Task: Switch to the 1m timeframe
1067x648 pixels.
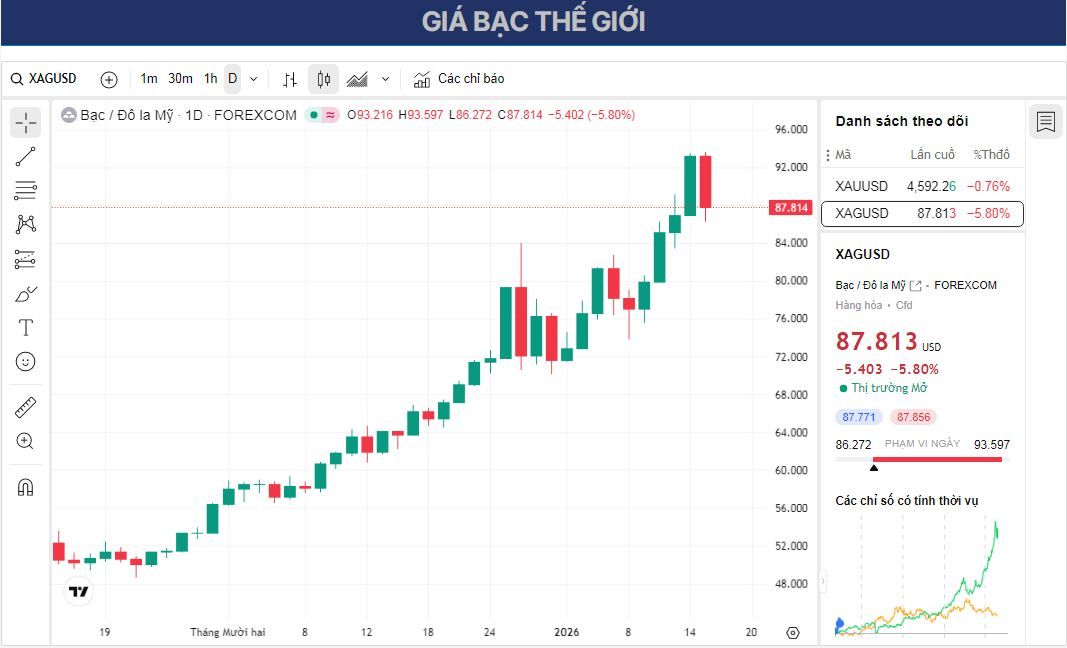Action: coord(149,78)
